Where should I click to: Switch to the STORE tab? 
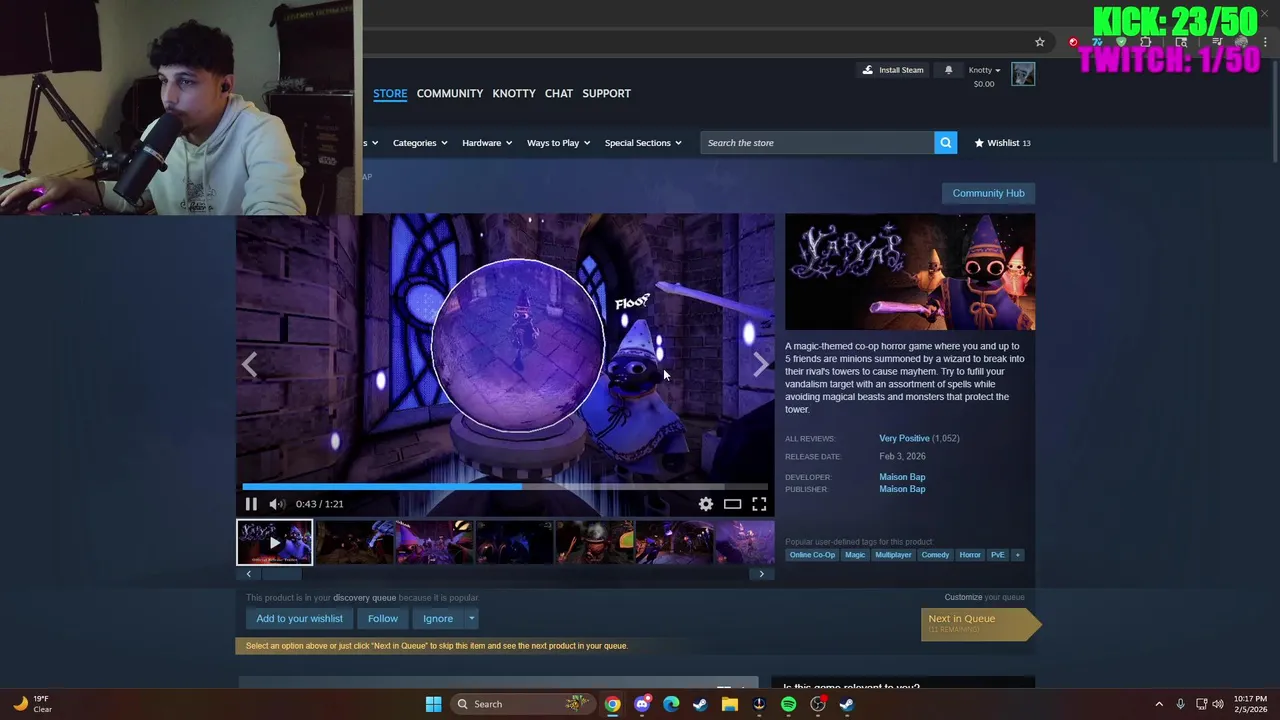click(x=390, y=93)
